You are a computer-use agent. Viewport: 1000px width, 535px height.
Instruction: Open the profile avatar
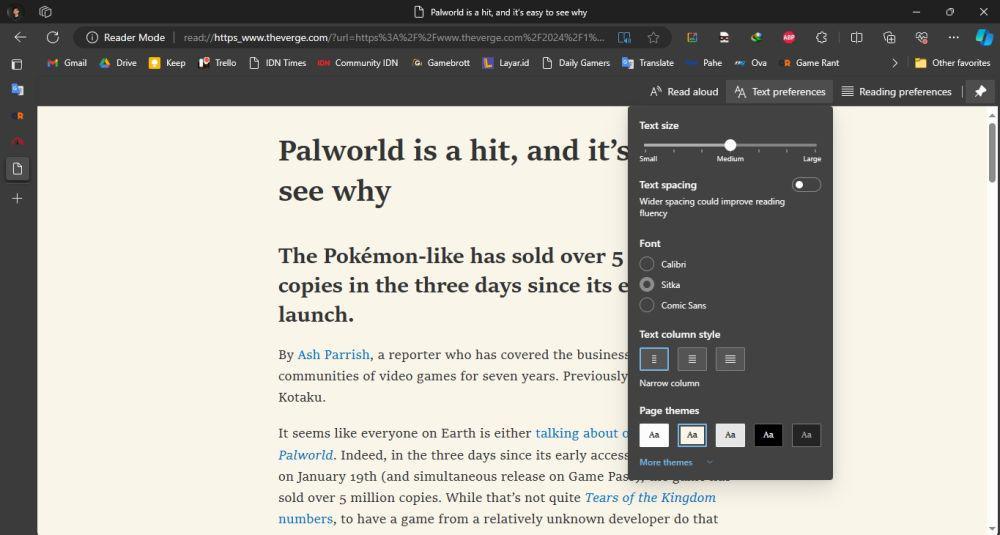(15, 11)
